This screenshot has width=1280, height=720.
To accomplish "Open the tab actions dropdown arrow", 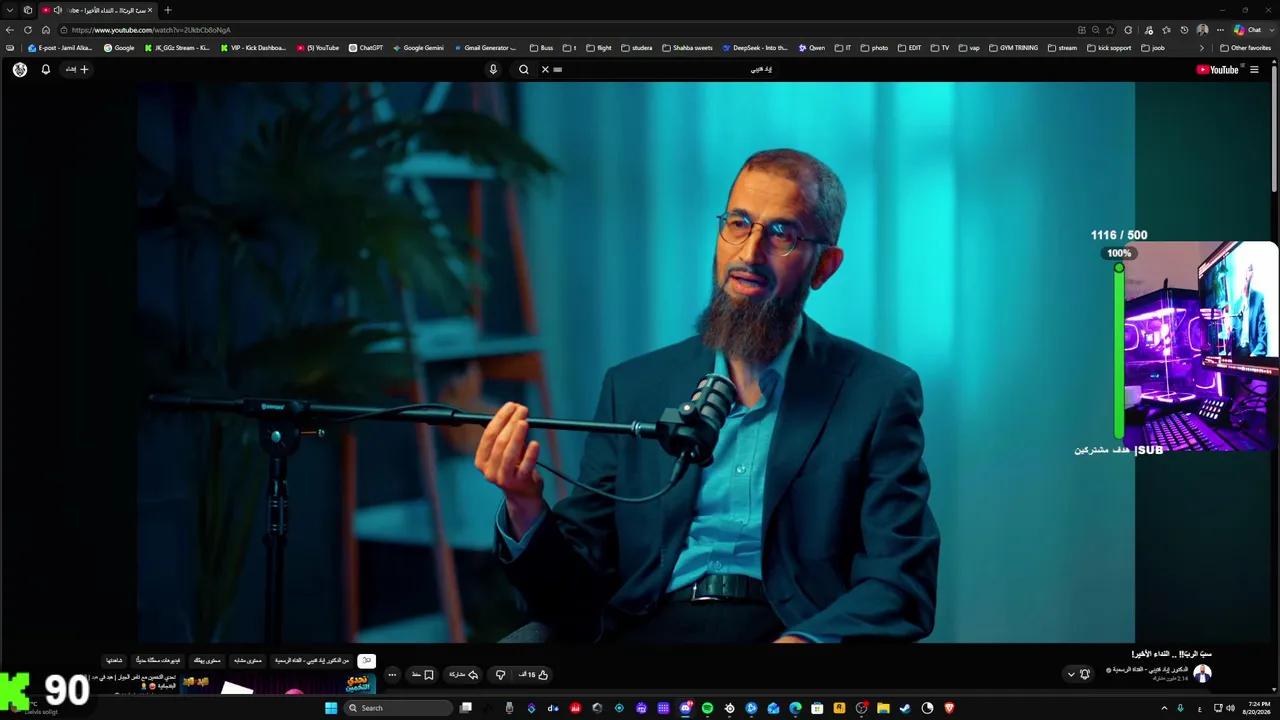I will click(x=9, y=10).
